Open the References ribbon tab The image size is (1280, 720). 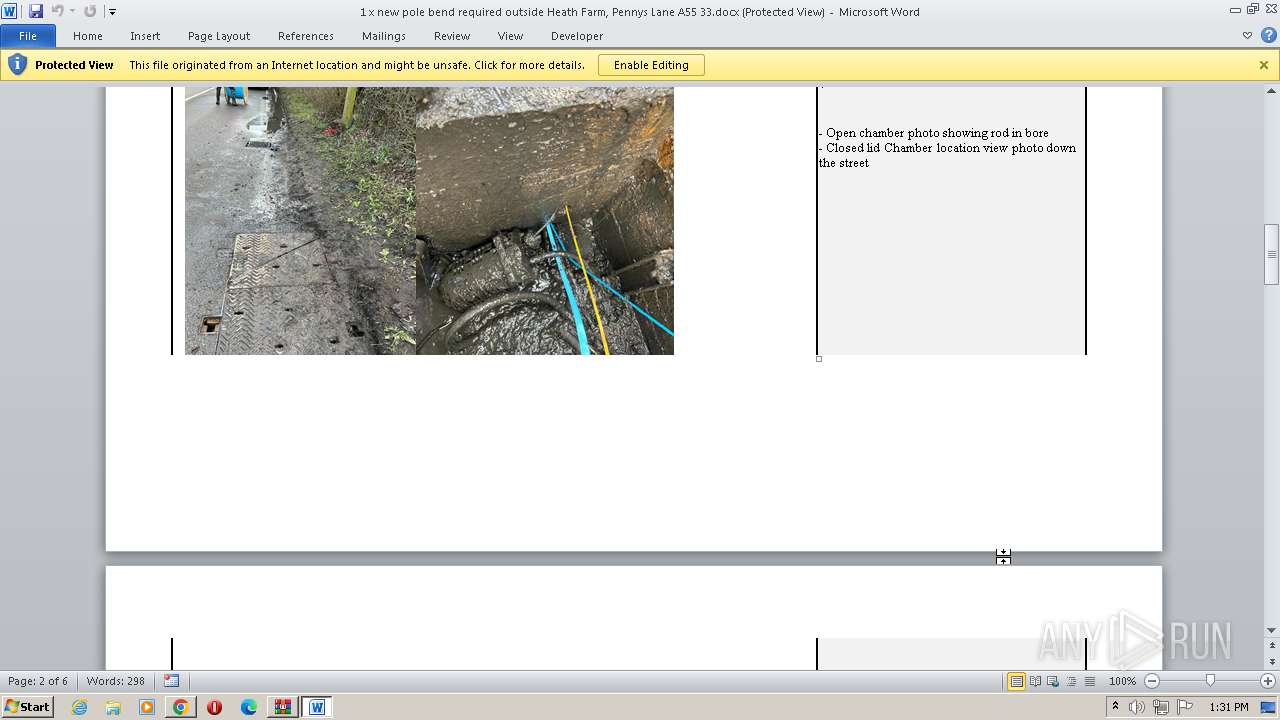pyautogui.click(x=306, y=36)
